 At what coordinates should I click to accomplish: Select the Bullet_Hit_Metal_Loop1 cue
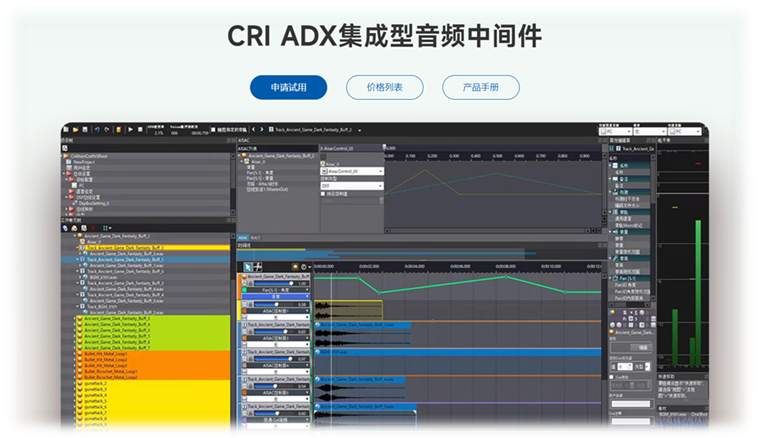pyautogui.click(x=105, y=354)
